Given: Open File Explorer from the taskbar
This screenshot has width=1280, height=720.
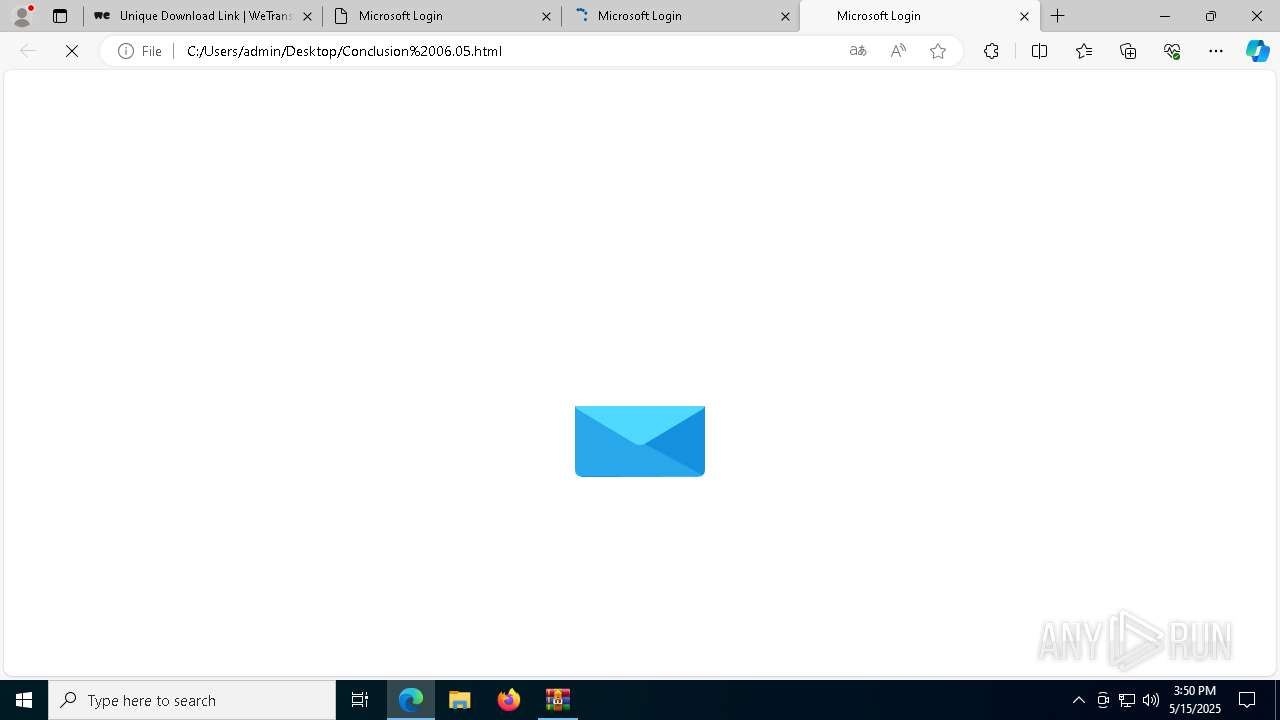Looking at the screenshot, I should pyautogui.click(x=460, y=700).
